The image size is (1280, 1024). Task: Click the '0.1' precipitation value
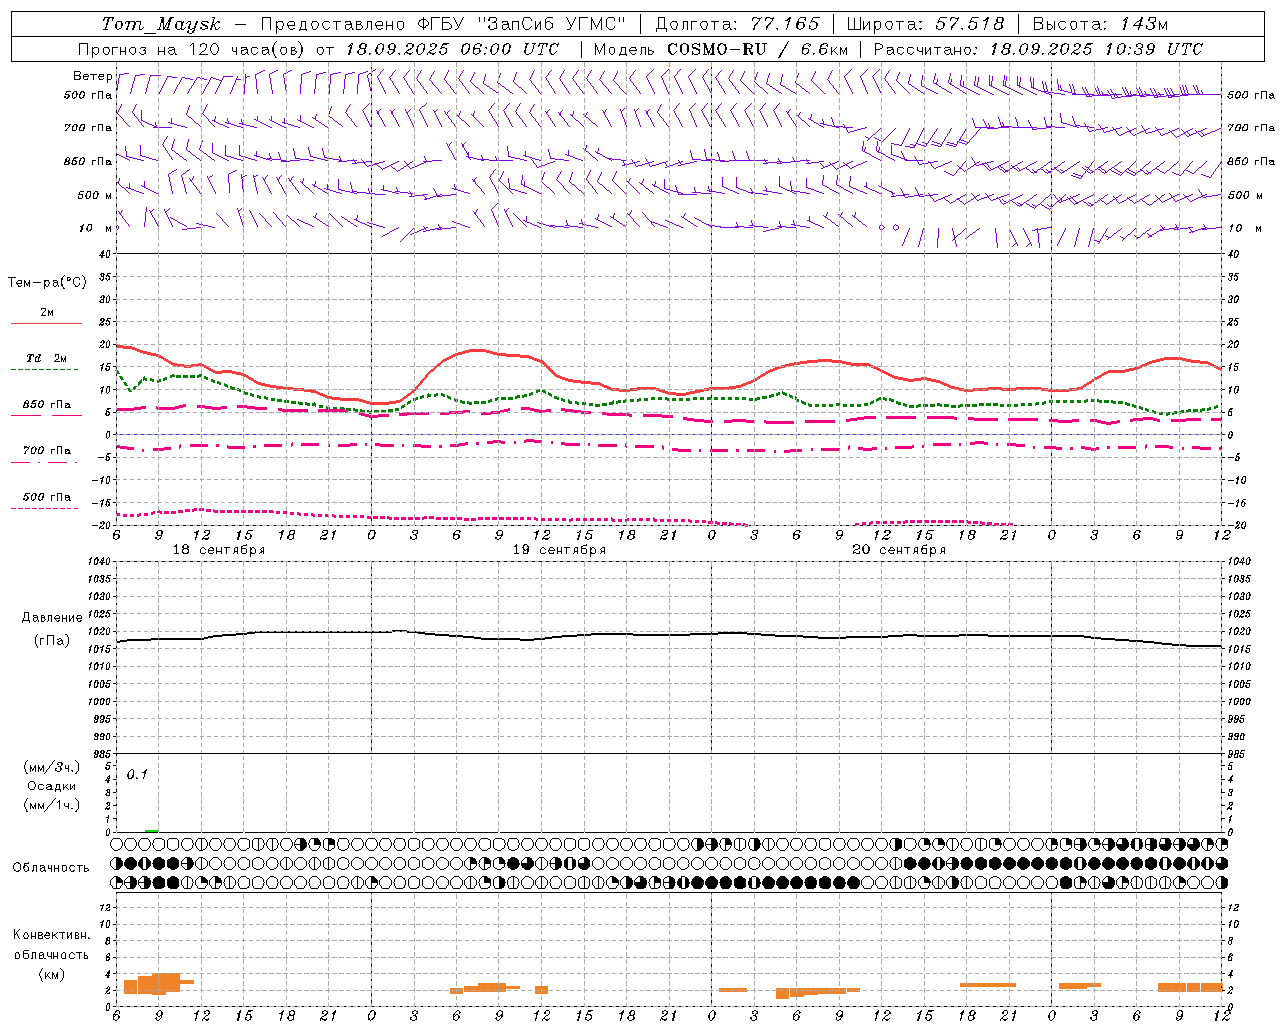pos(137,774)
